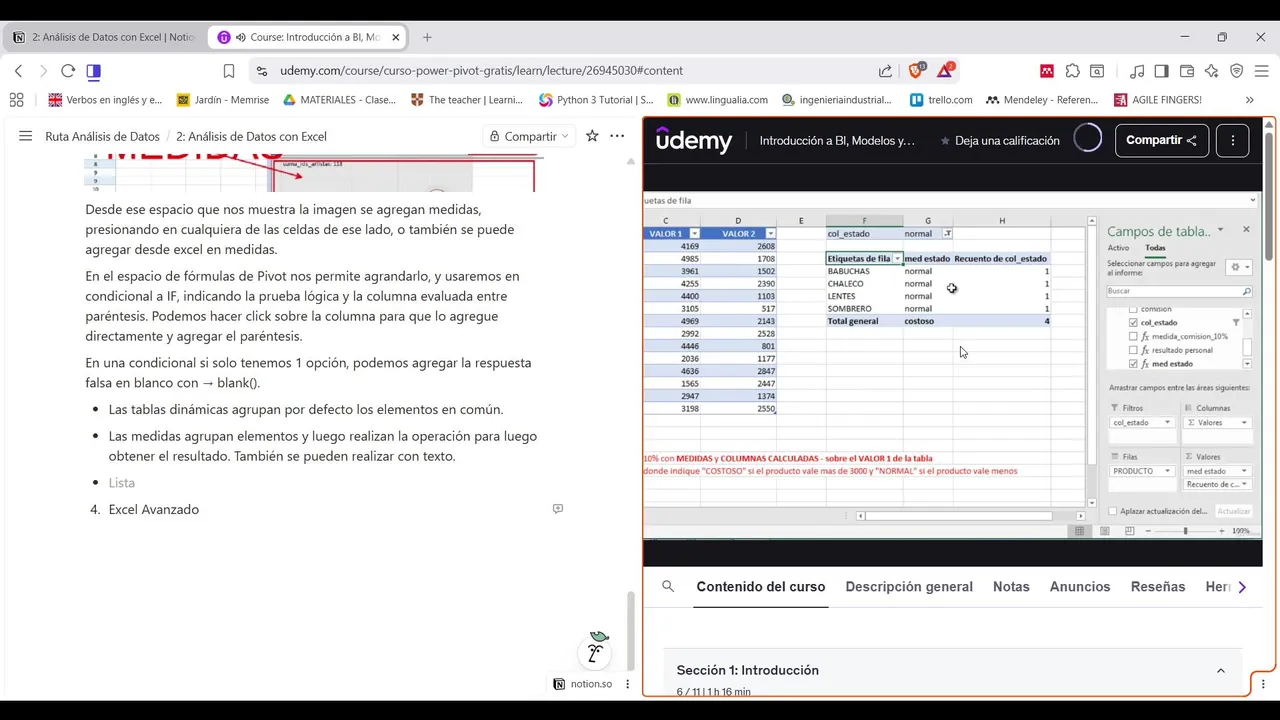Open the trello.com bookmark

(941, 100)
